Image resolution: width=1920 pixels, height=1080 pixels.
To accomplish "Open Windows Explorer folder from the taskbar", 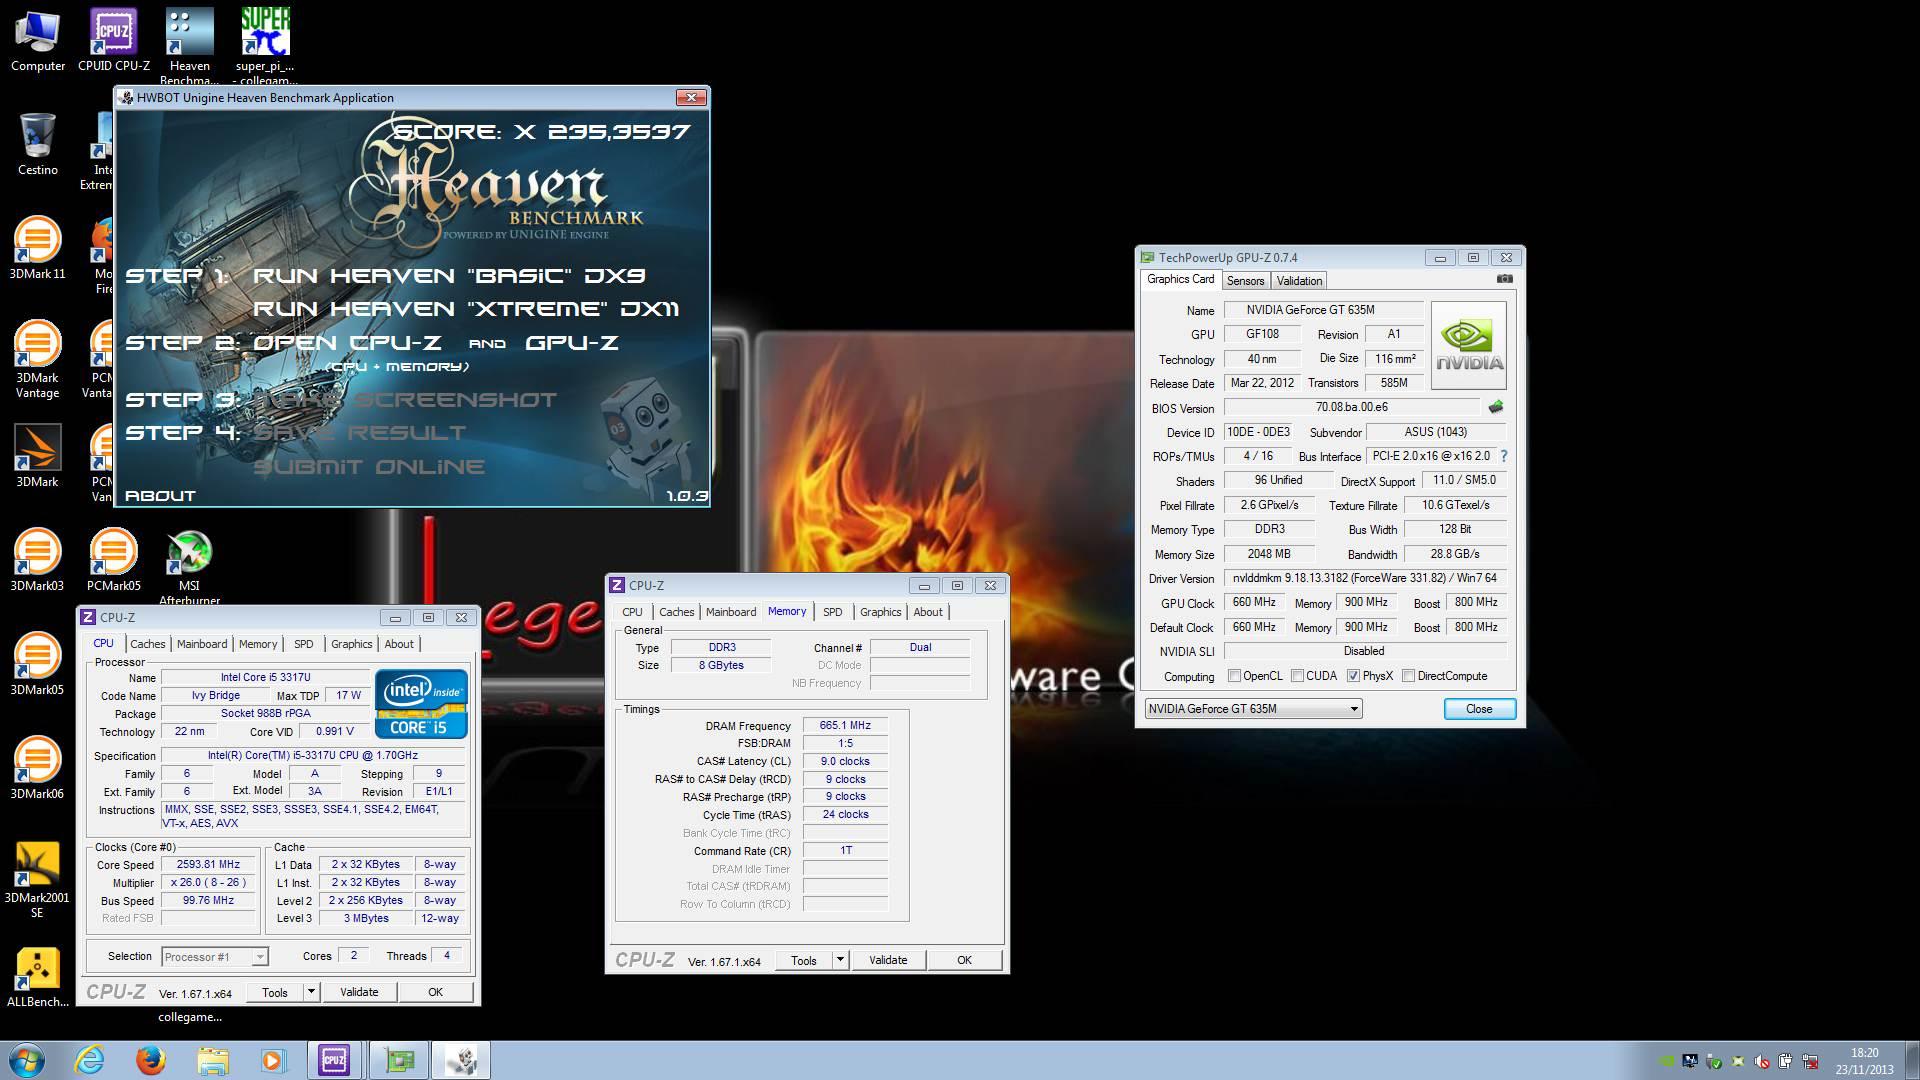I will click(212, 1060).
